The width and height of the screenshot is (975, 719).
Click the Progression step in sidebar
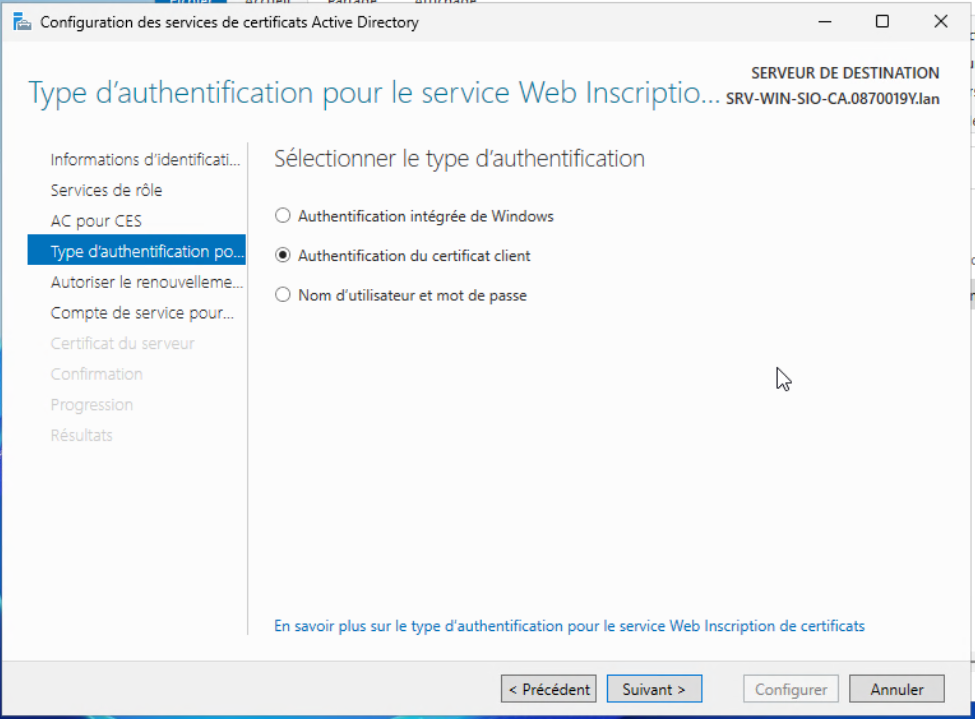(x=91, y=405)
